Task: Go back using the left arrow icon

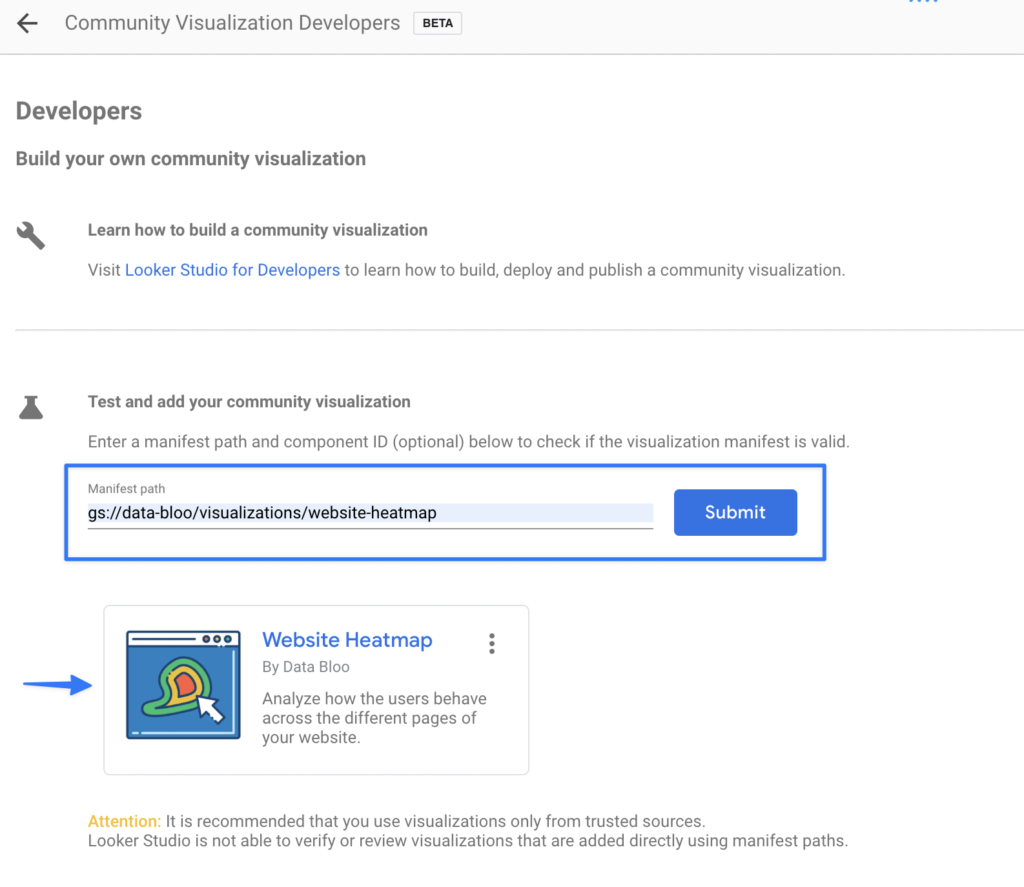Action: click(x=27, y=24)
